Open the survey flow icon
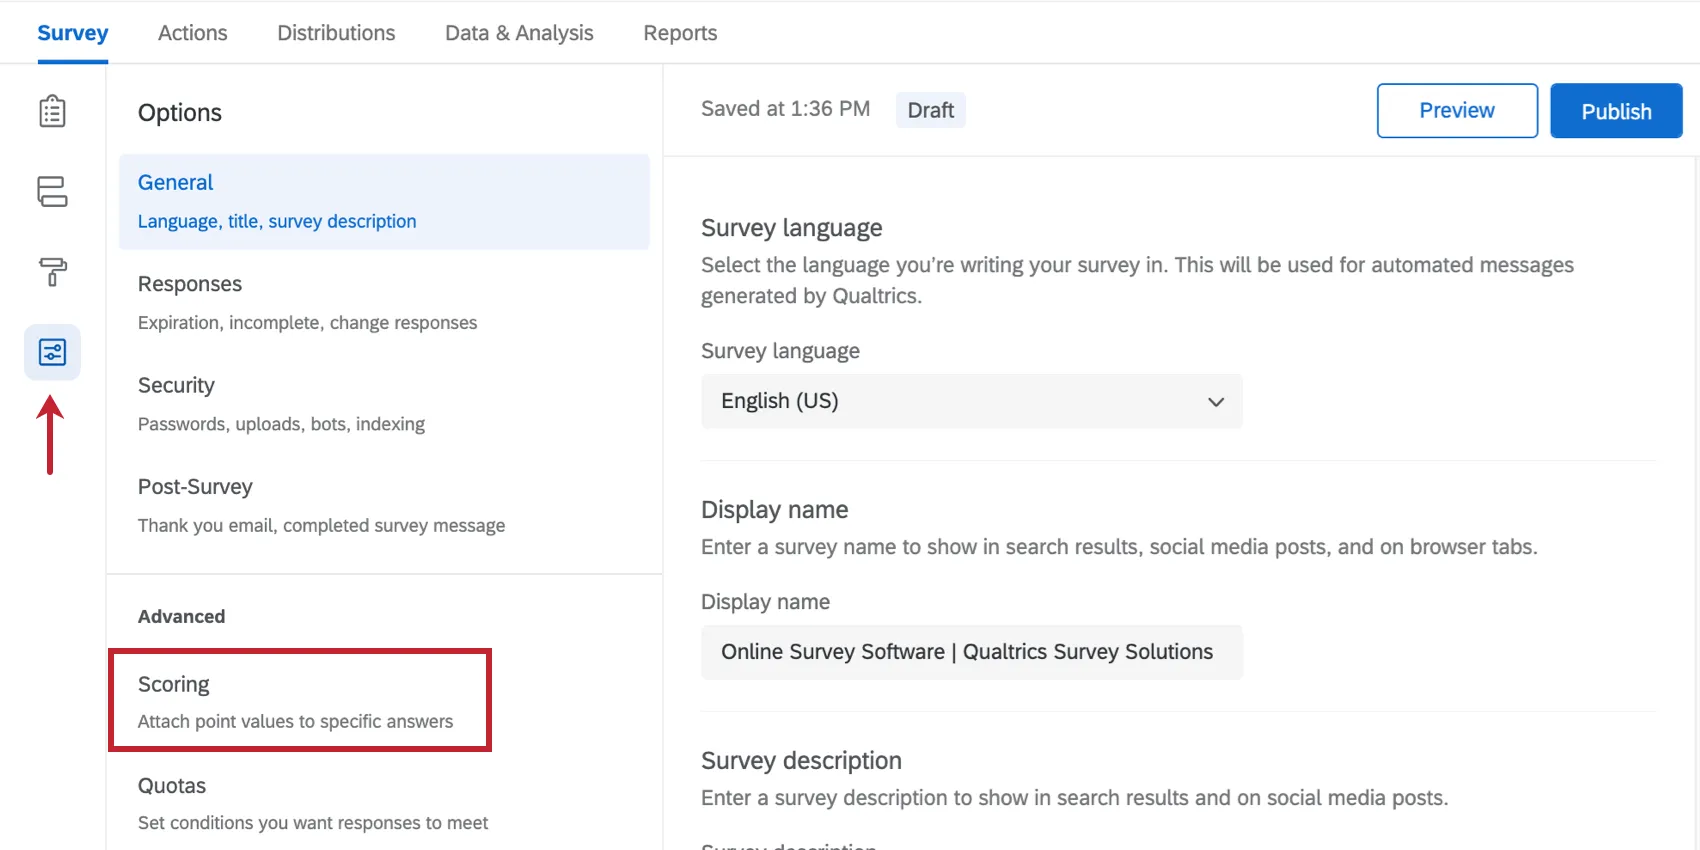This screenshot has width=1700, height=850. pos(52,191)
